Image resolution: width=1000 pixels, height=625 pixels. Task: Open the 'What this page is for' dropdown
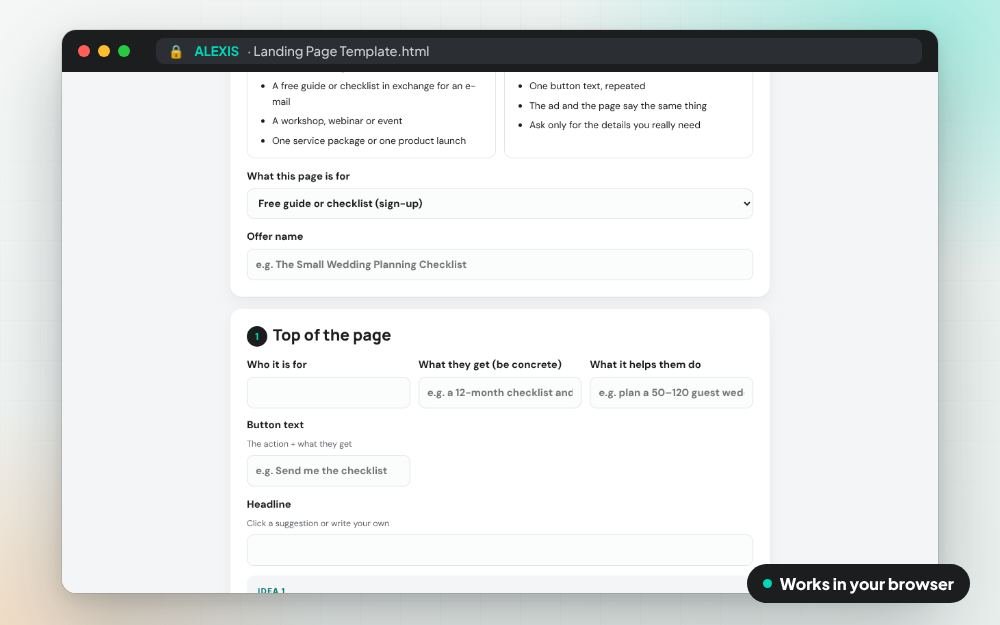point(499,203)
